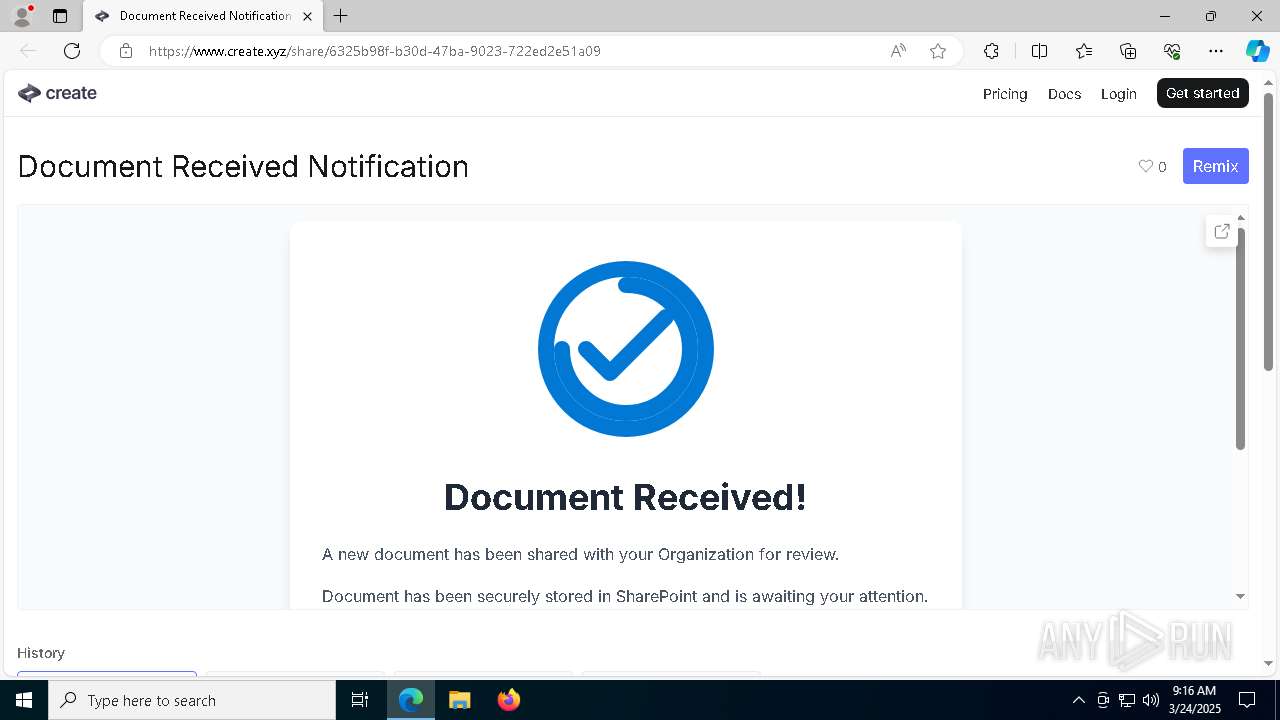Viewport: 1280px width, 720px height.
Task: Select the Document Received Notification page title
Action: [243, 166]
